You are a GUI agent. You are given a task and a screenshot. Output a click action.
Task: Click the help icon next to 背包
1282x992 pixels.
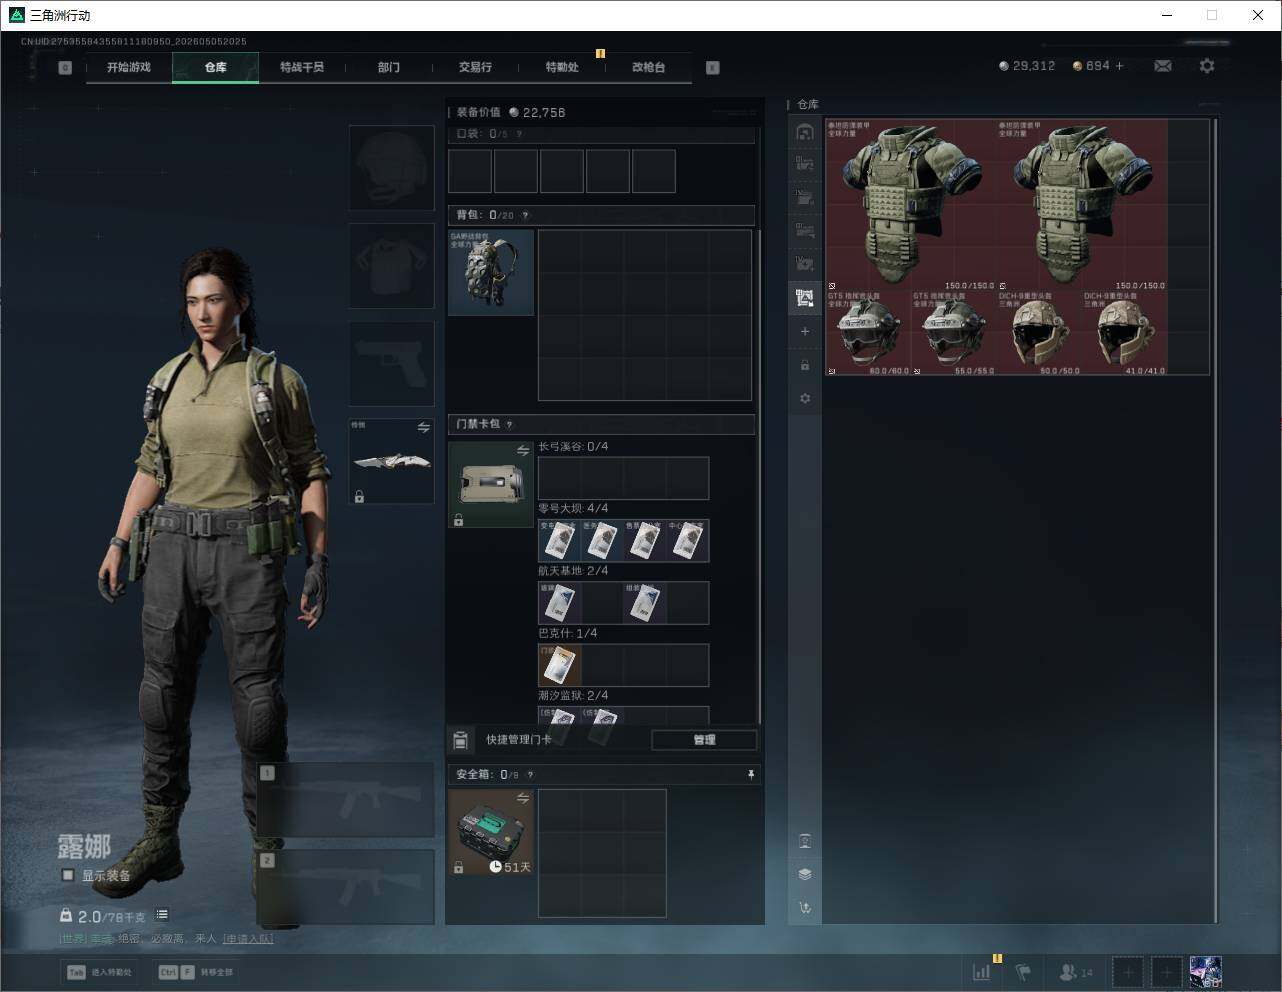click(525, 215)
